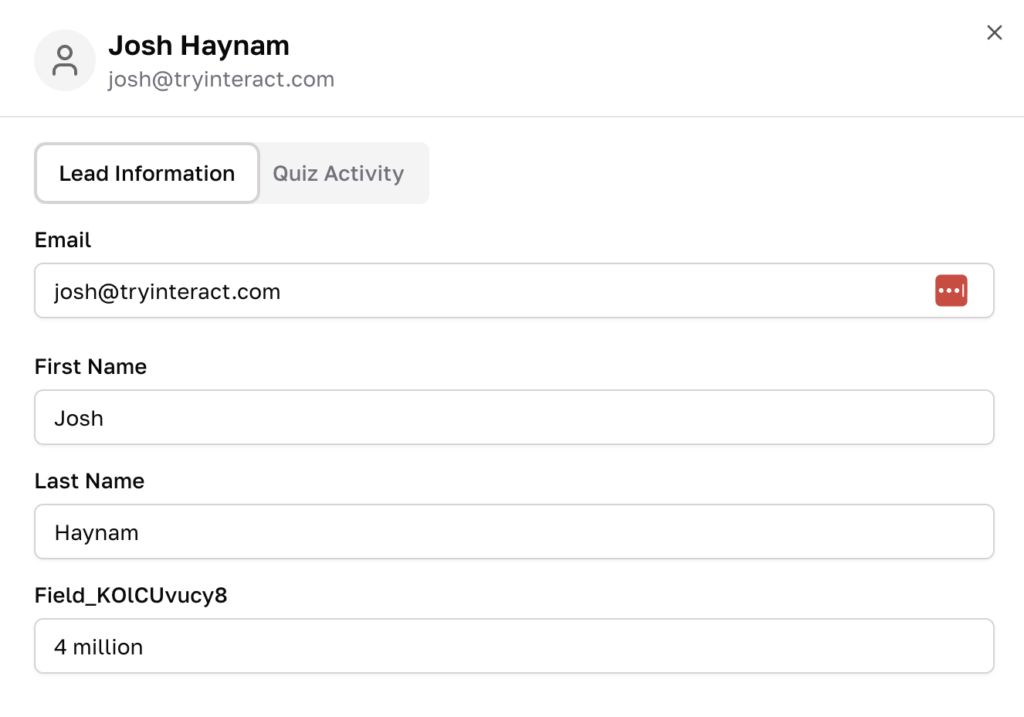Click the user avatar icon

(x=65, y=61)
